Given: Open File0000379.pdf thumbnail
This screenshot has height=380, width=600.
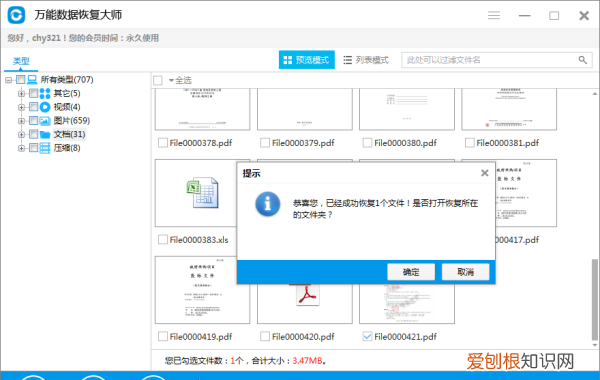Looking at the screenshot, I should click(305, 109).
